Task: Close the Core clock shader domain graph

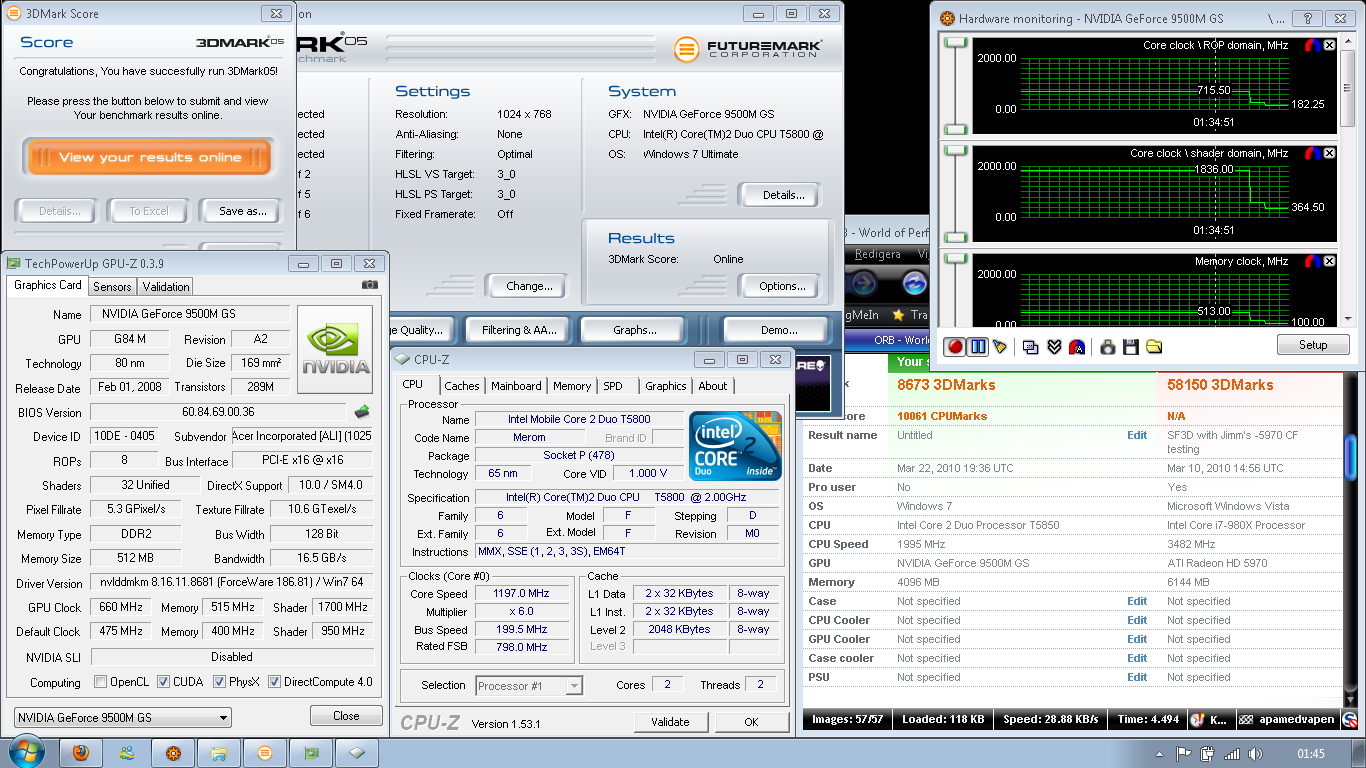Action: tap(1329, 153)
